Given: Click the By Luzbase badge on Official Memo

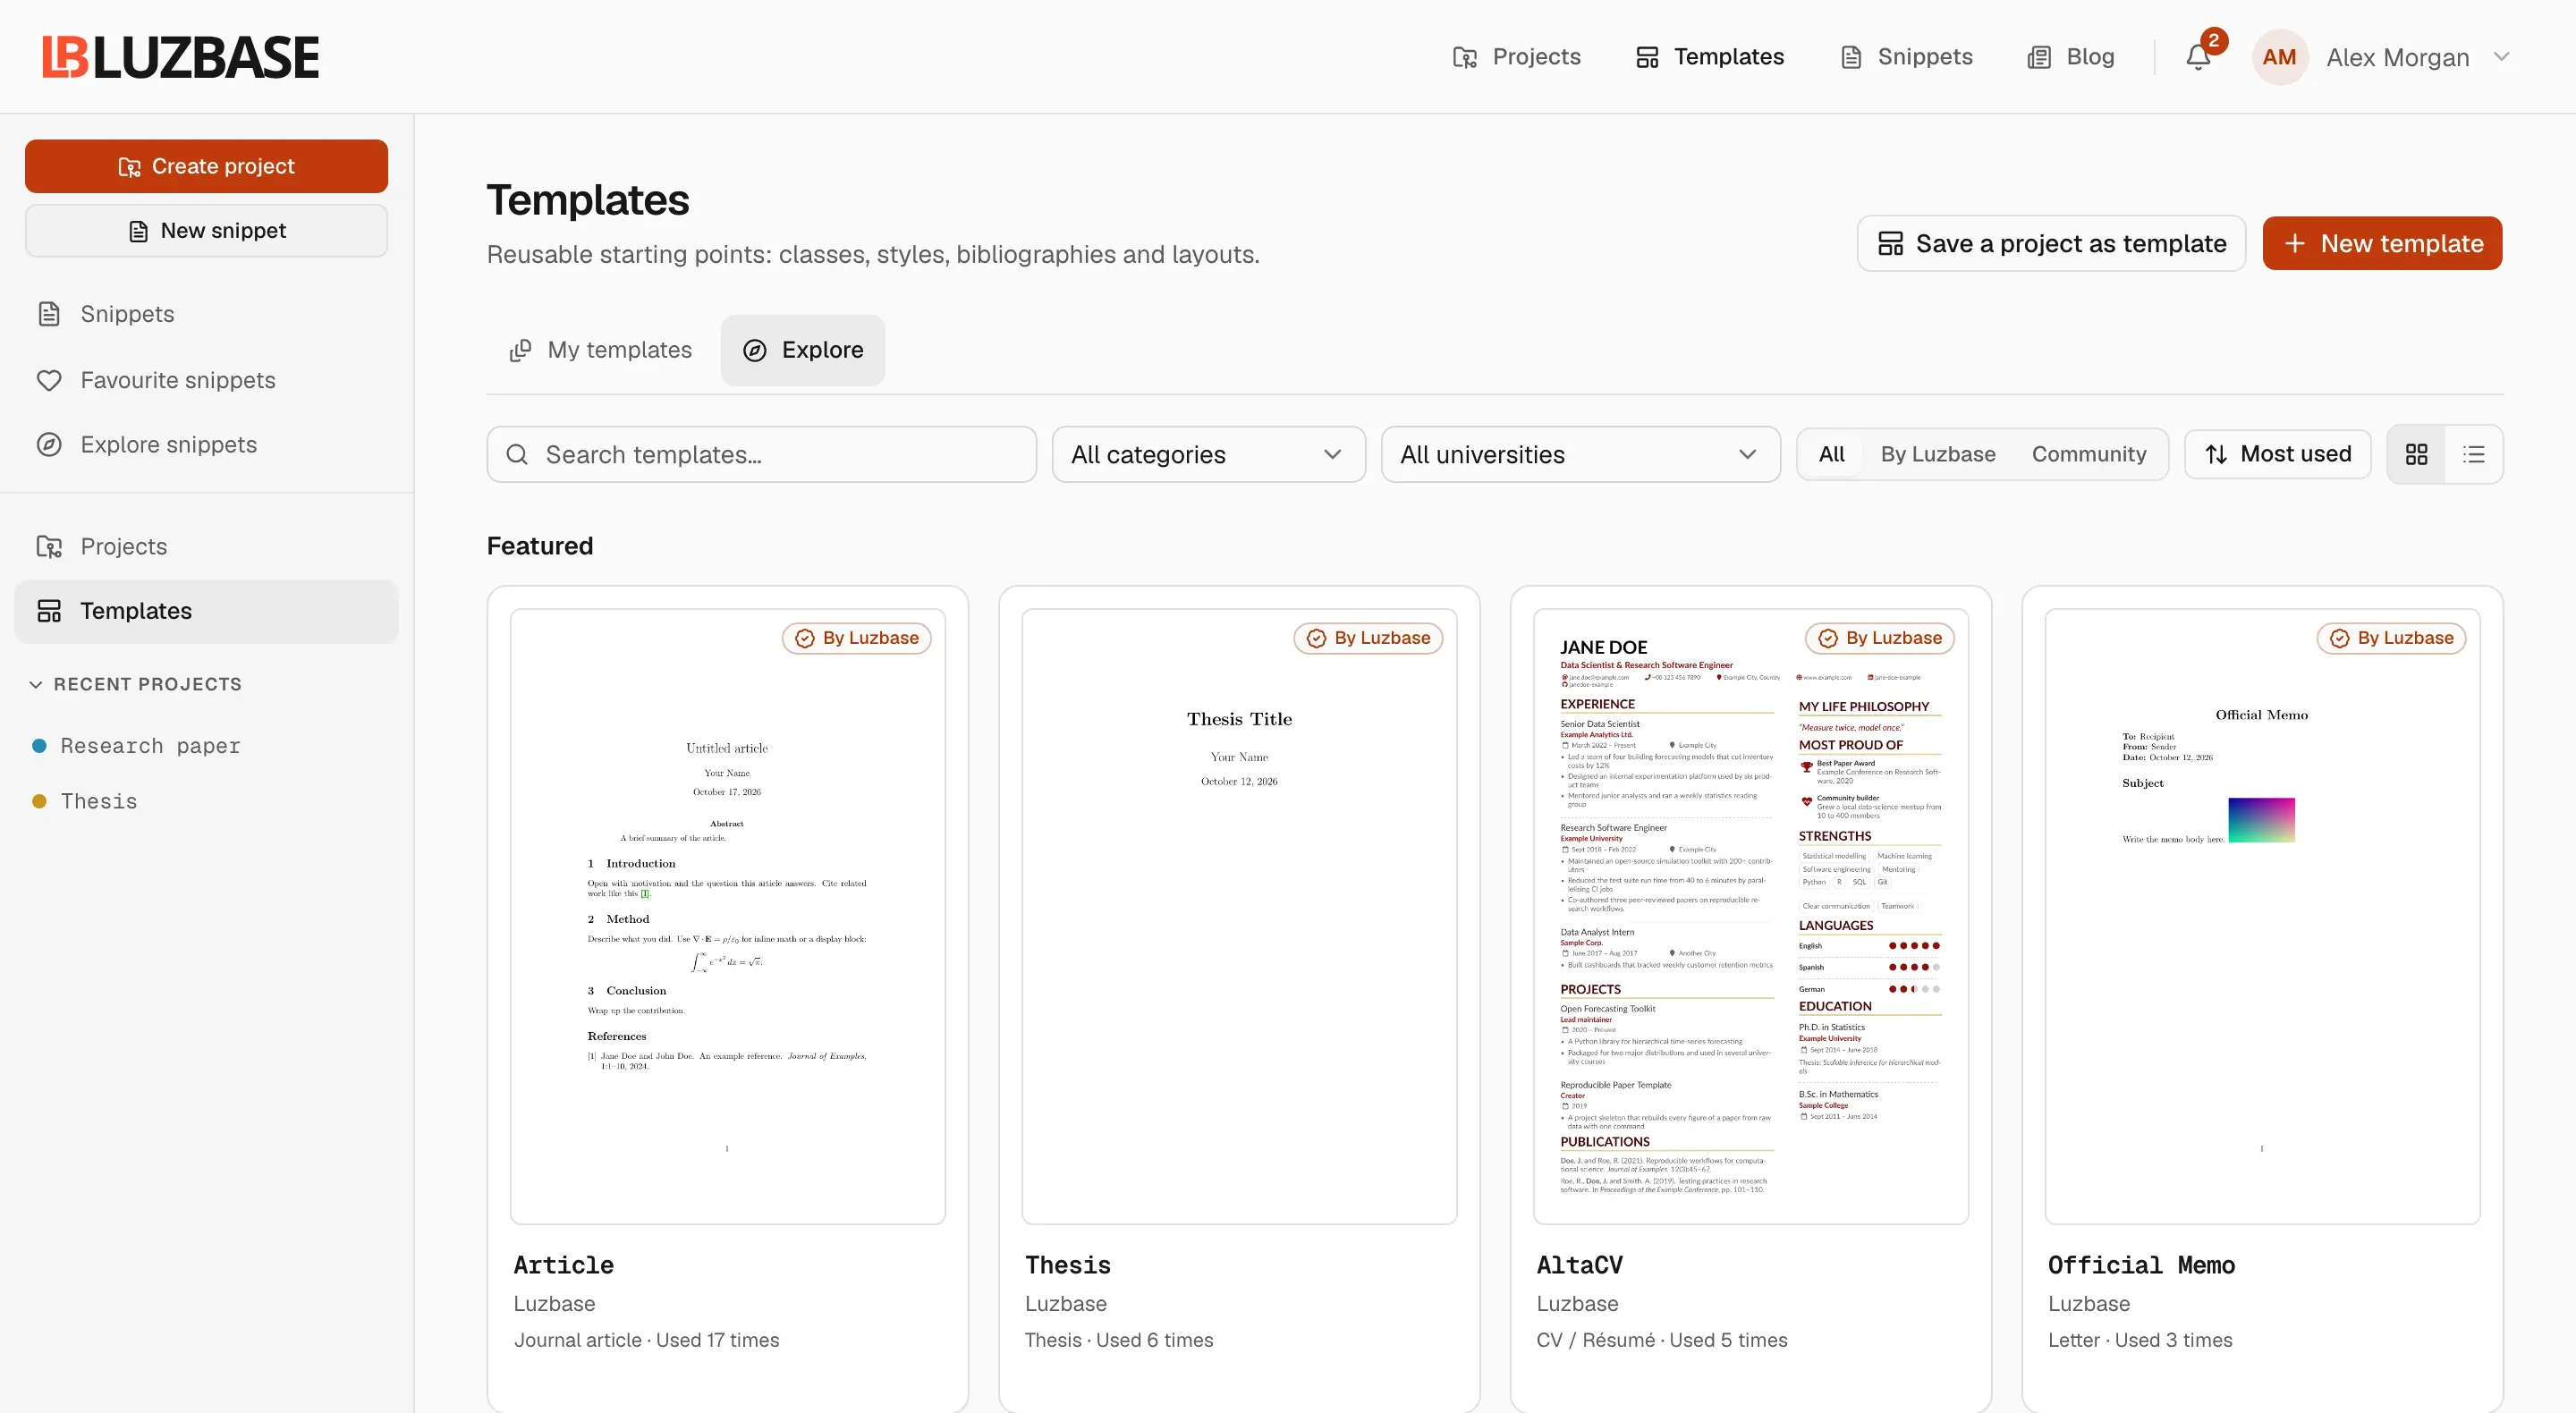Looking at the screenshot, I should pyautogui.click(x=2391, y=638).
